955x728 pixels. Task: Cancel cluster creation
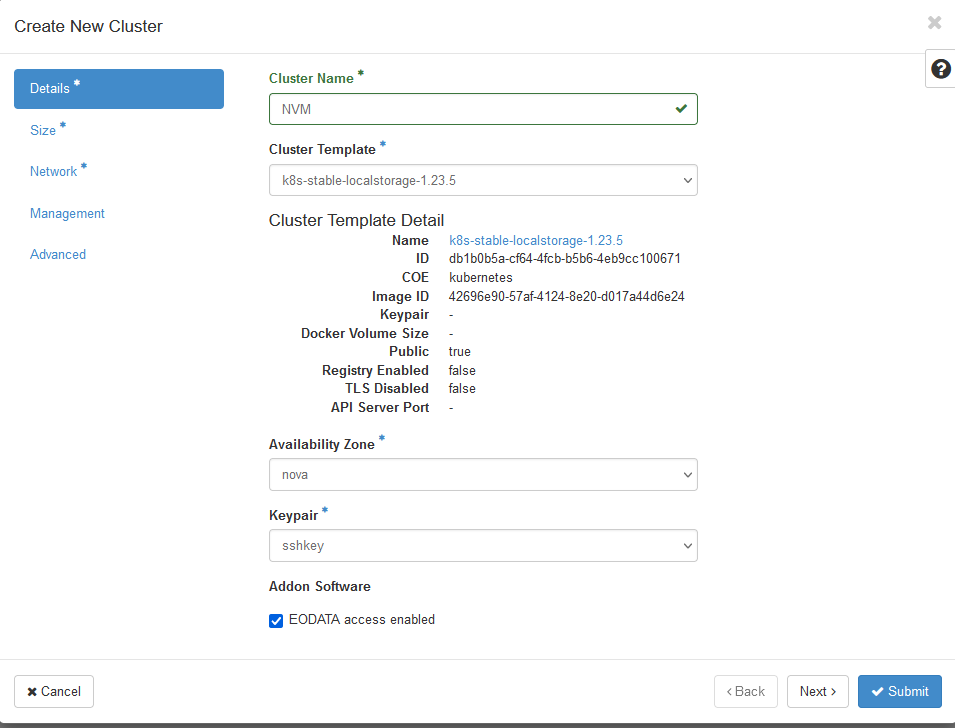53,691
